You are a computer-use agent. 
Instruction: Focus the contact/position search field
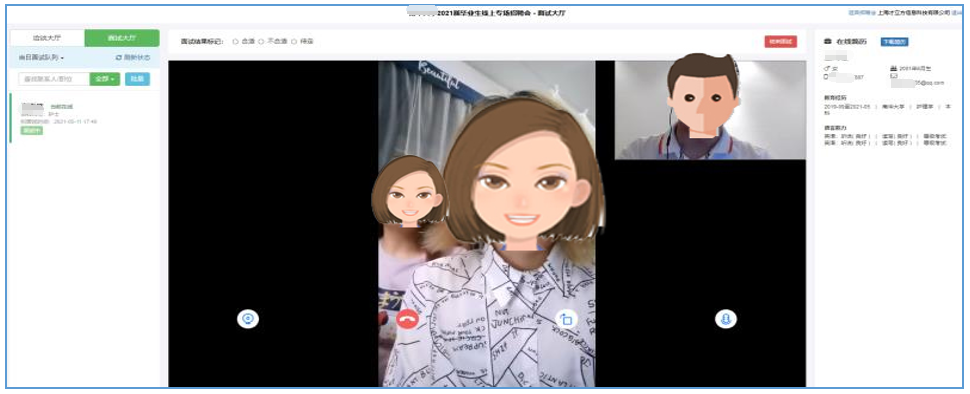click(54, 79)
